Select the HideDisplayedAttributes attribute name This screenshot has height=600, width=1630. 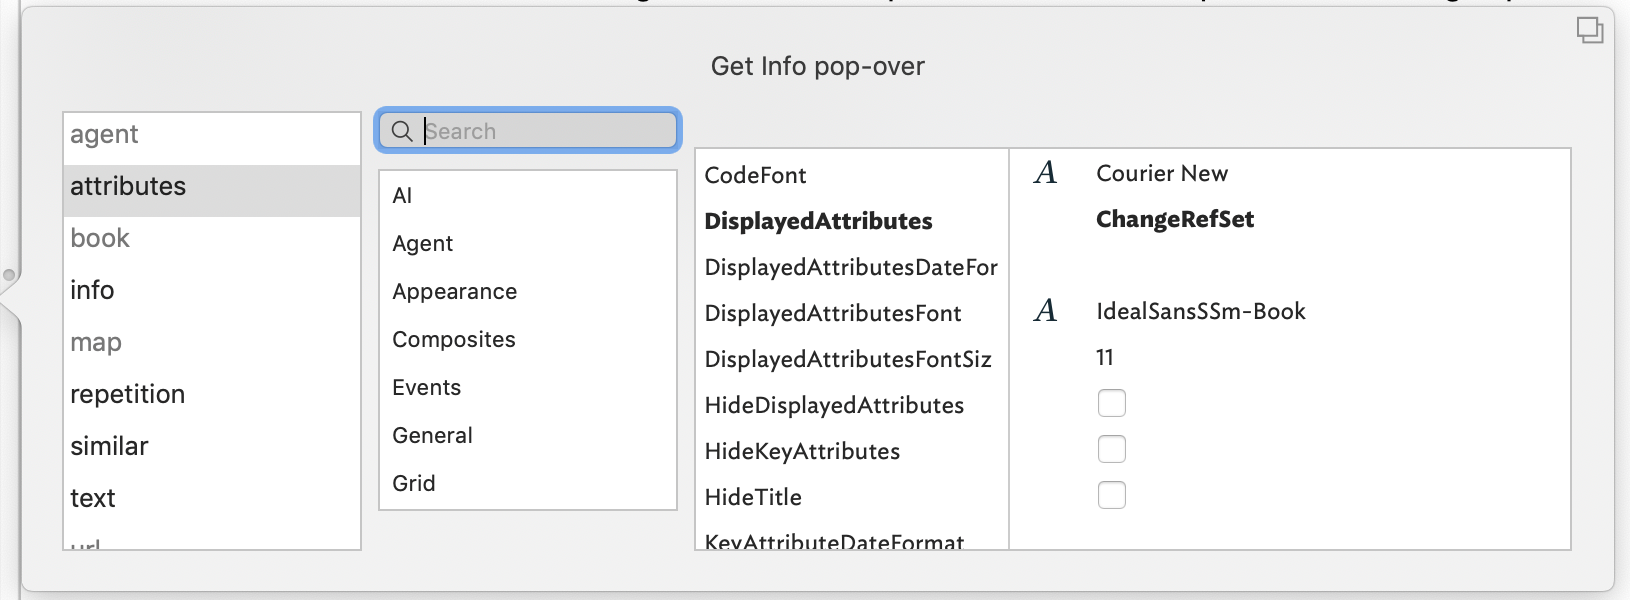point(834,405)
